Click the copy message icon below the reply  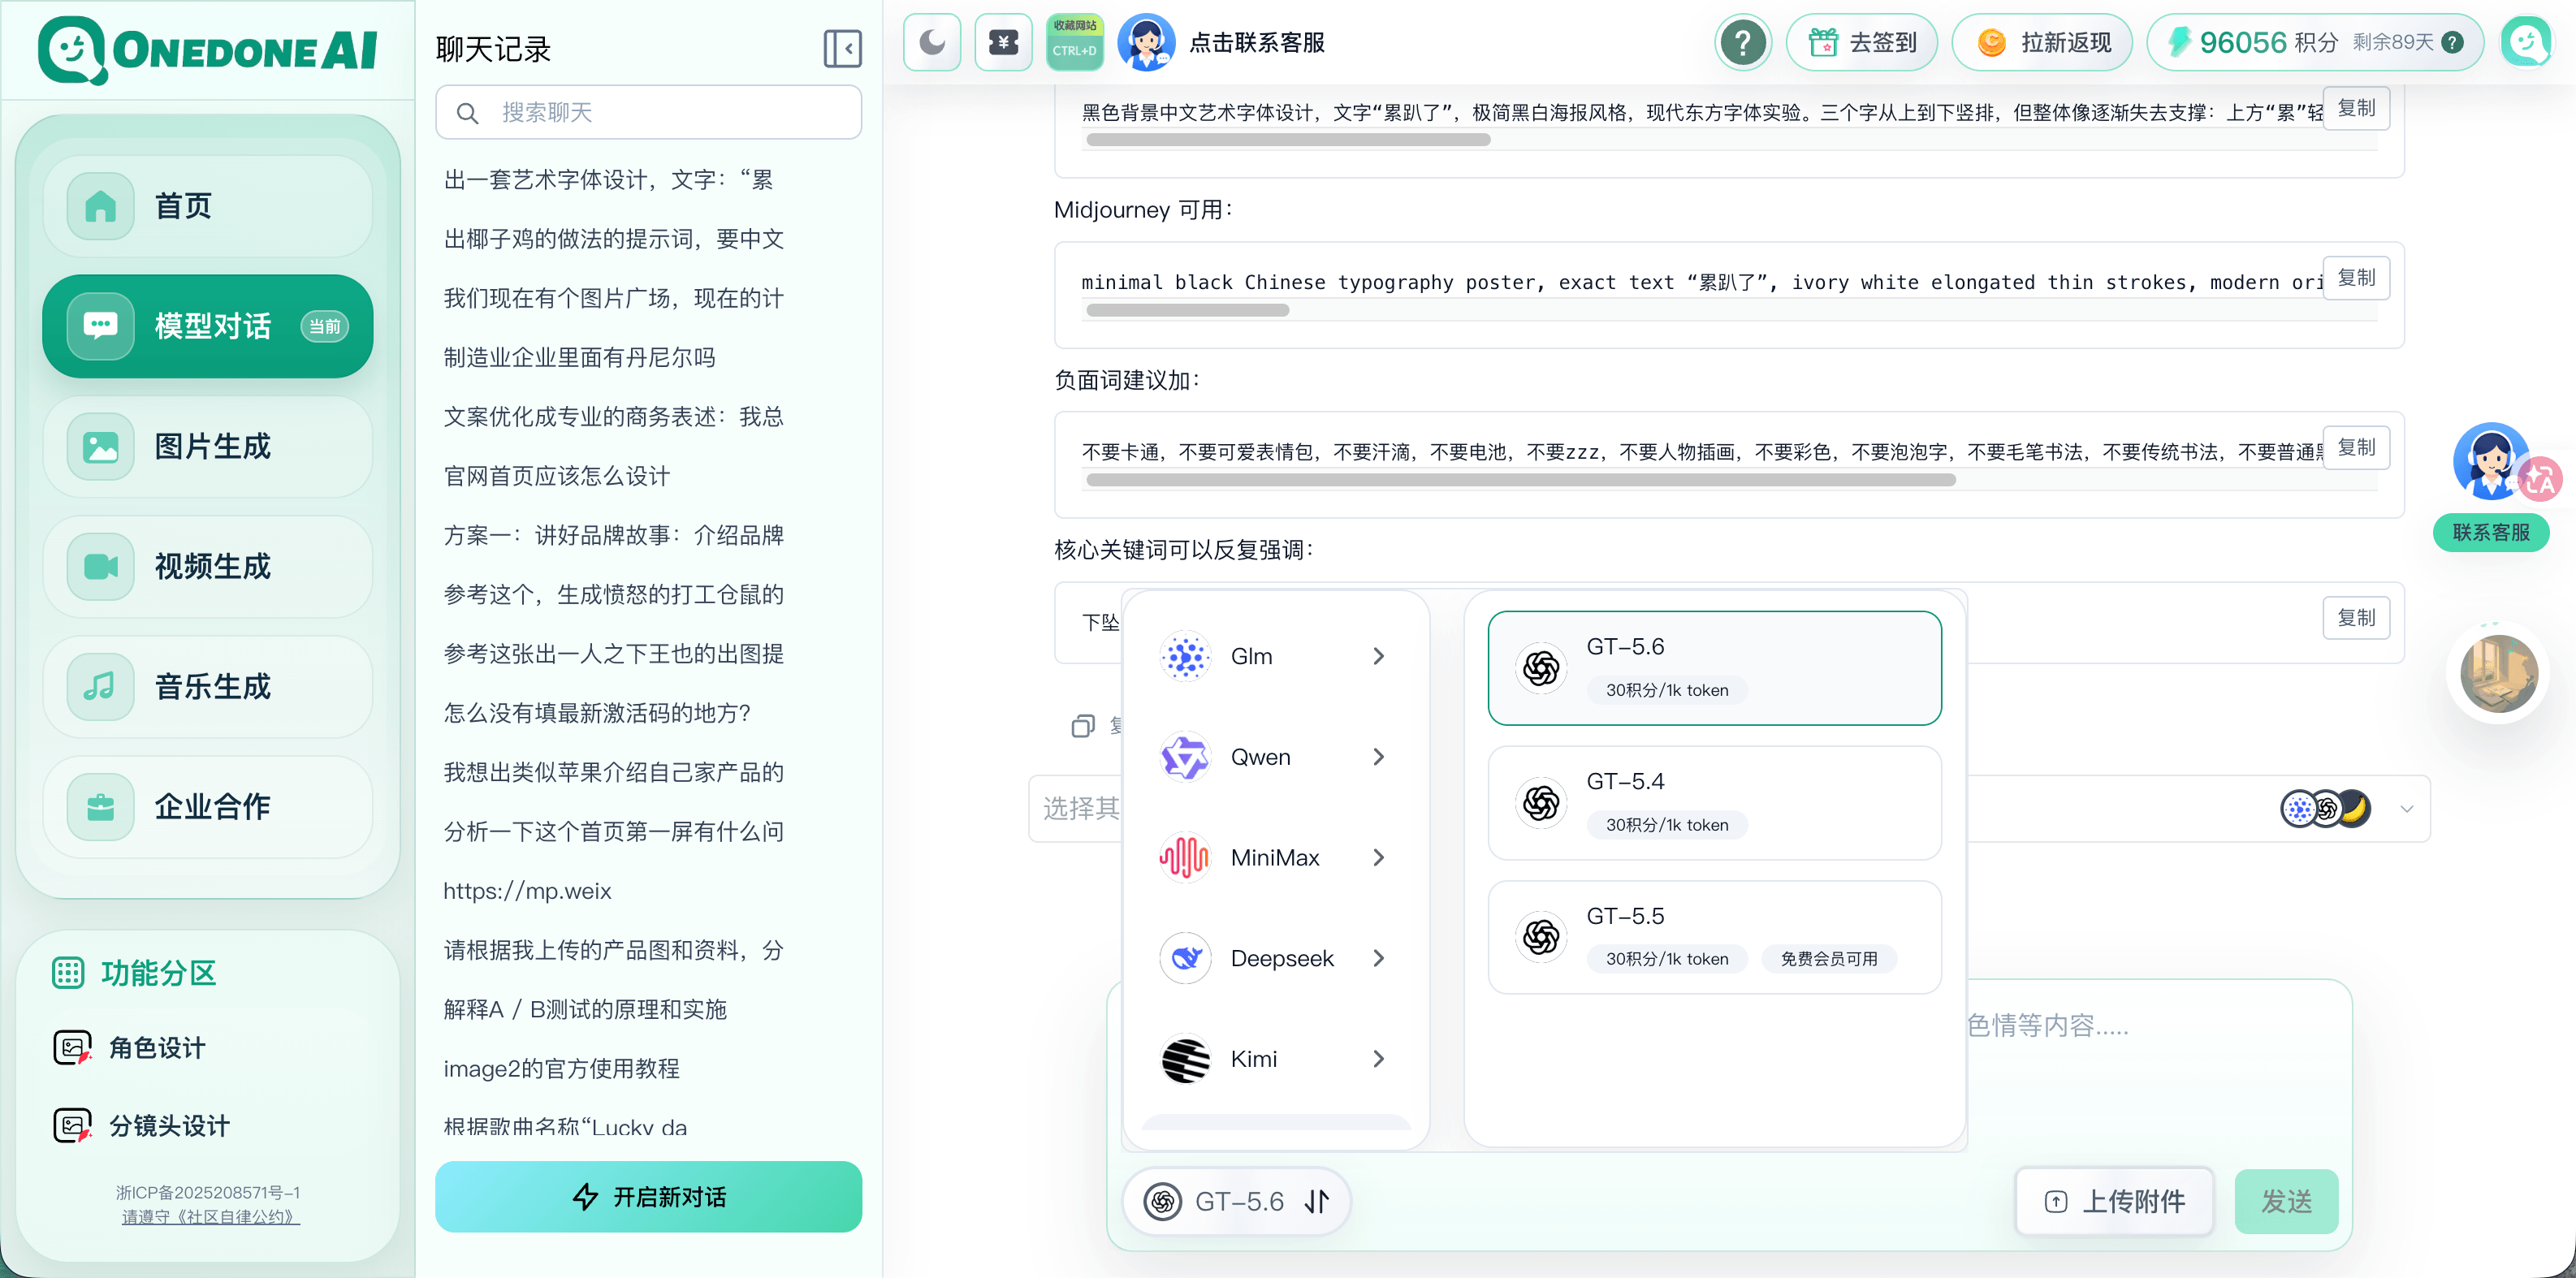pos(1082,725)
